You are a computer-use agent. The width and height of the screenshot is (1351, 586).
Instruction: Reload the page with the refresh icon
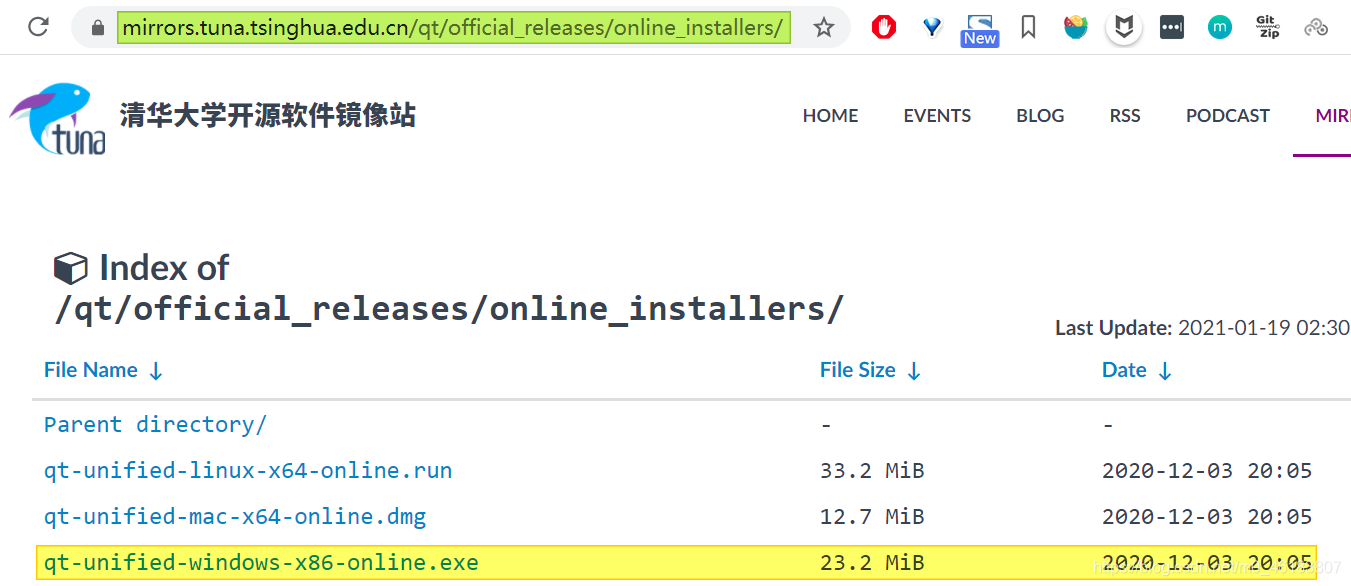(38, 27)
